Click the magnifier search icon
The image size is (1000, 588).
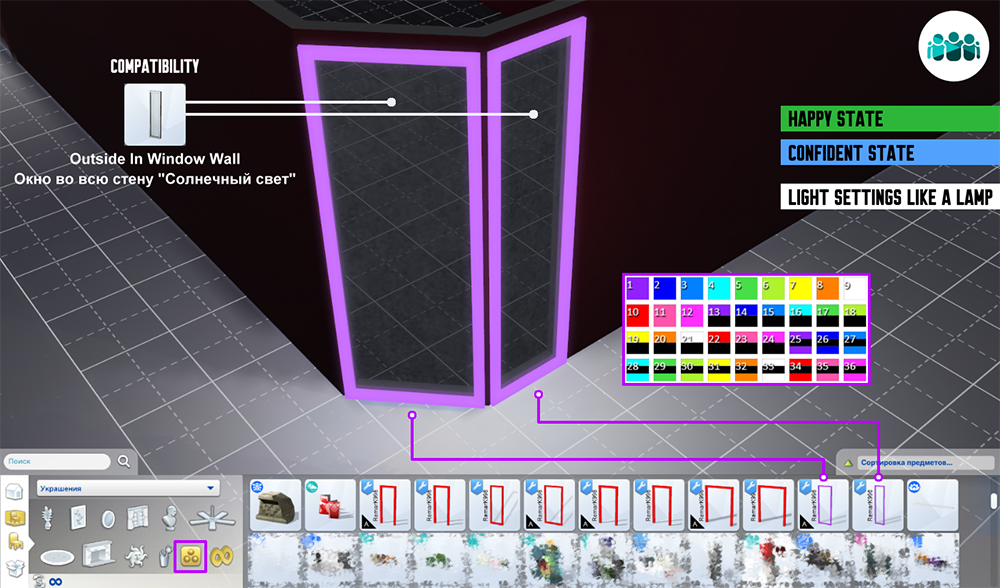124,461
